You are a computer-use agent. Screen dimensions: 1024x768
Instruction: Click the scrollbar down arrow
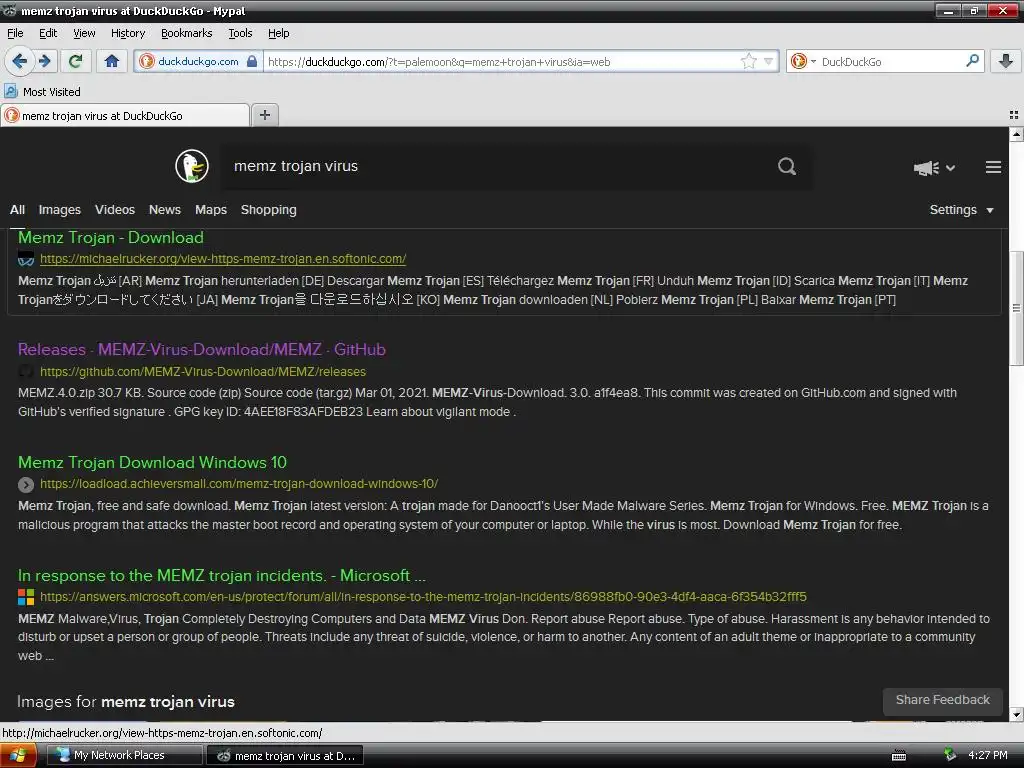[1016, 714]
